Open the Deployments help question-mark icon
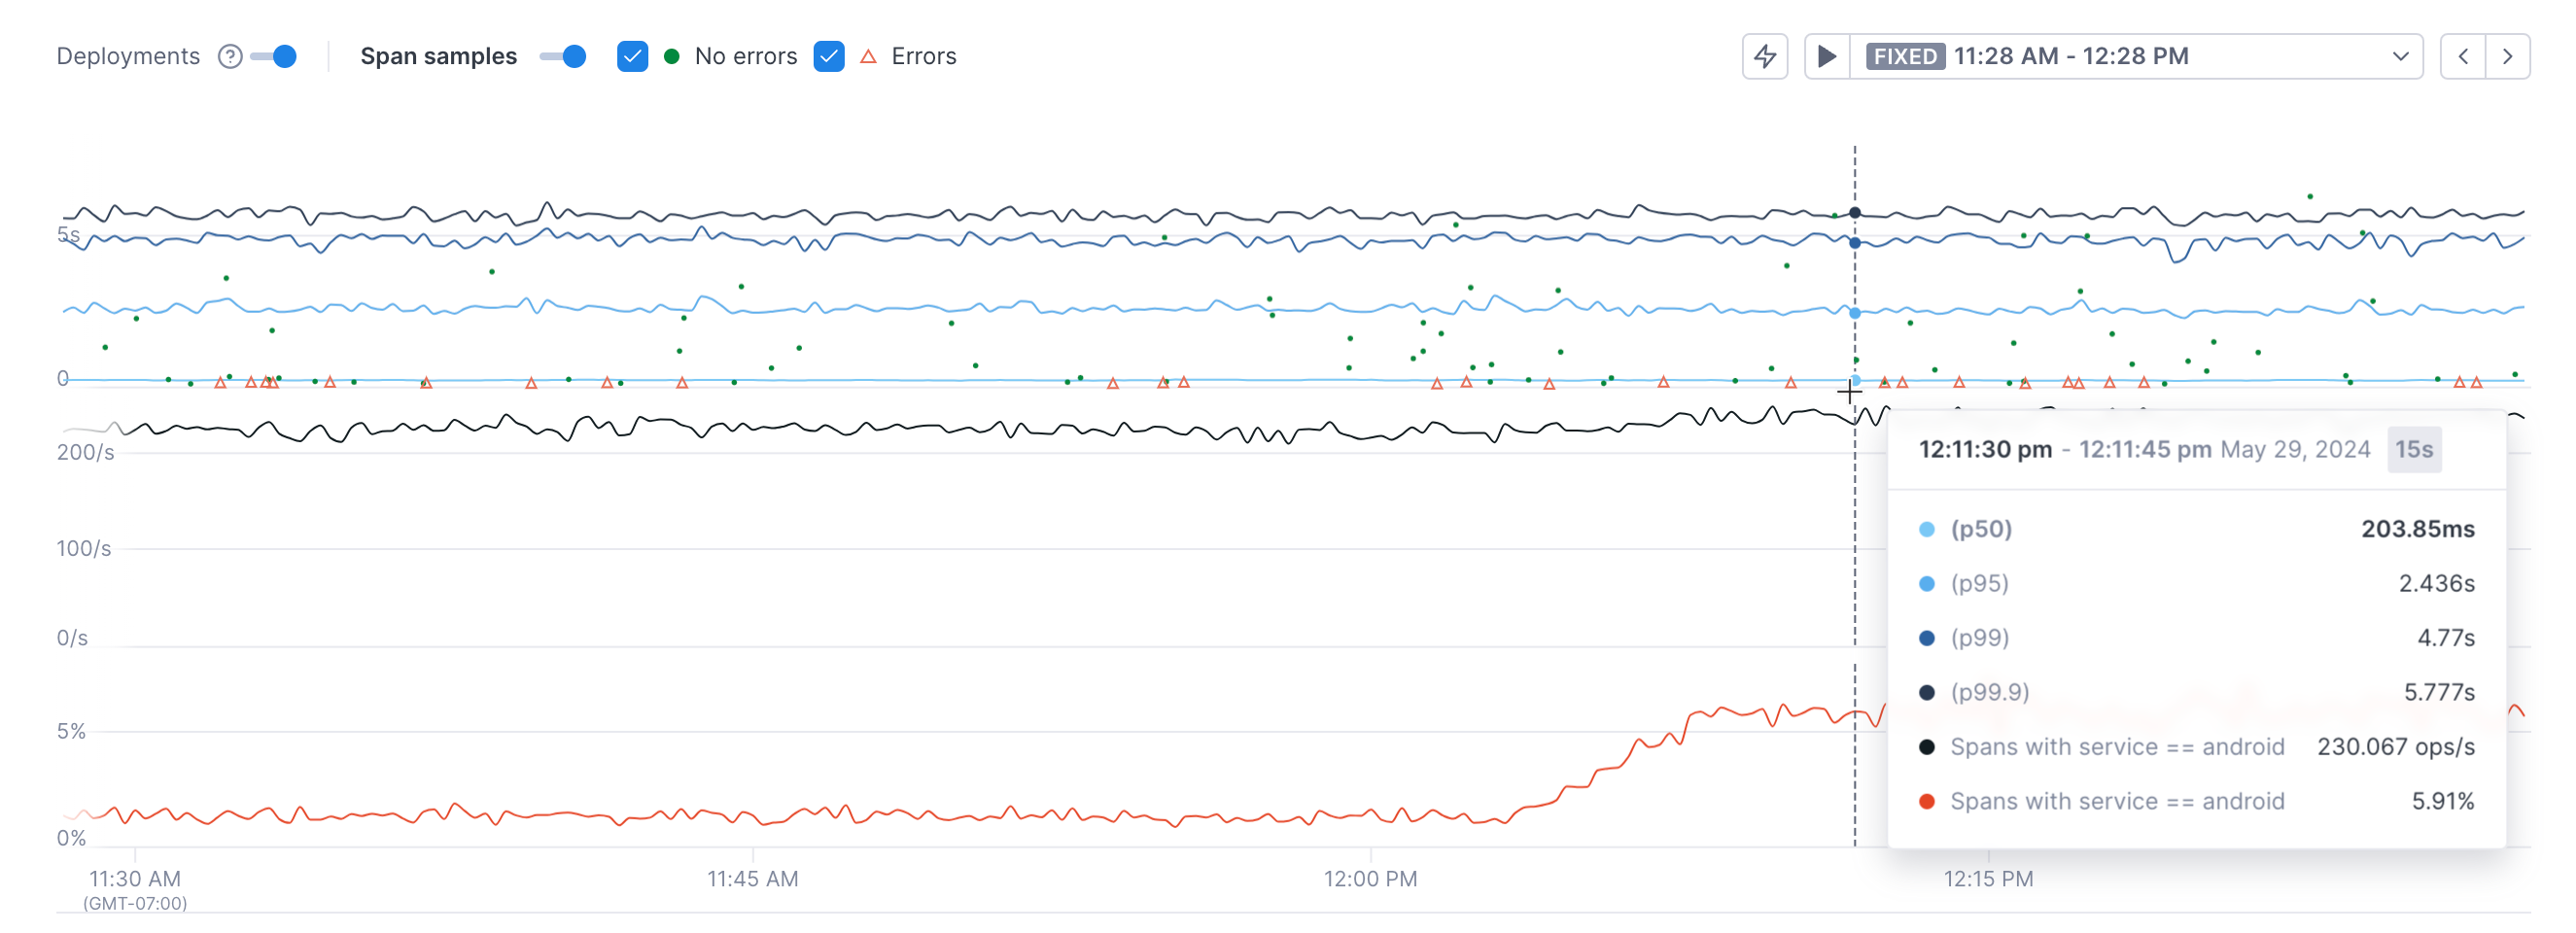 (x=229, y=56)
